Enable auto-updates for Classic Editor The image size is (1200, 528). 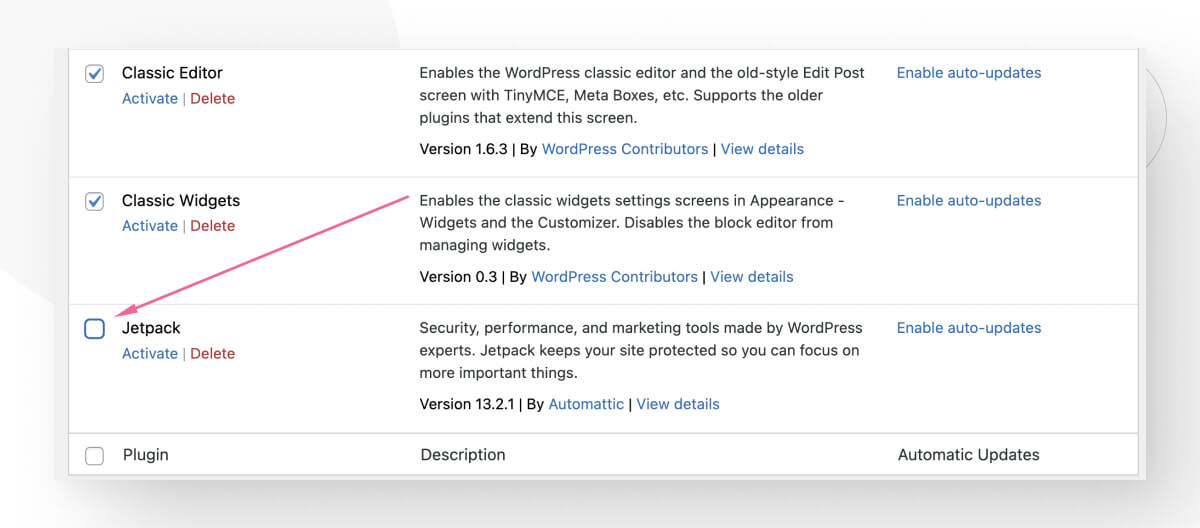[x=968, y=73]
